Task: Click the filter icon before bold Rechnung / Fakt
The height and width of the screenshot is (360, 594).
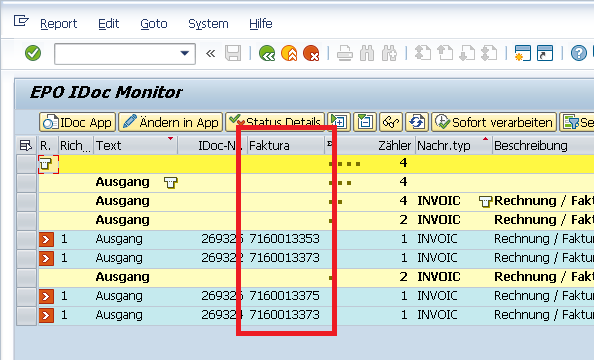Action: point(485,202)
